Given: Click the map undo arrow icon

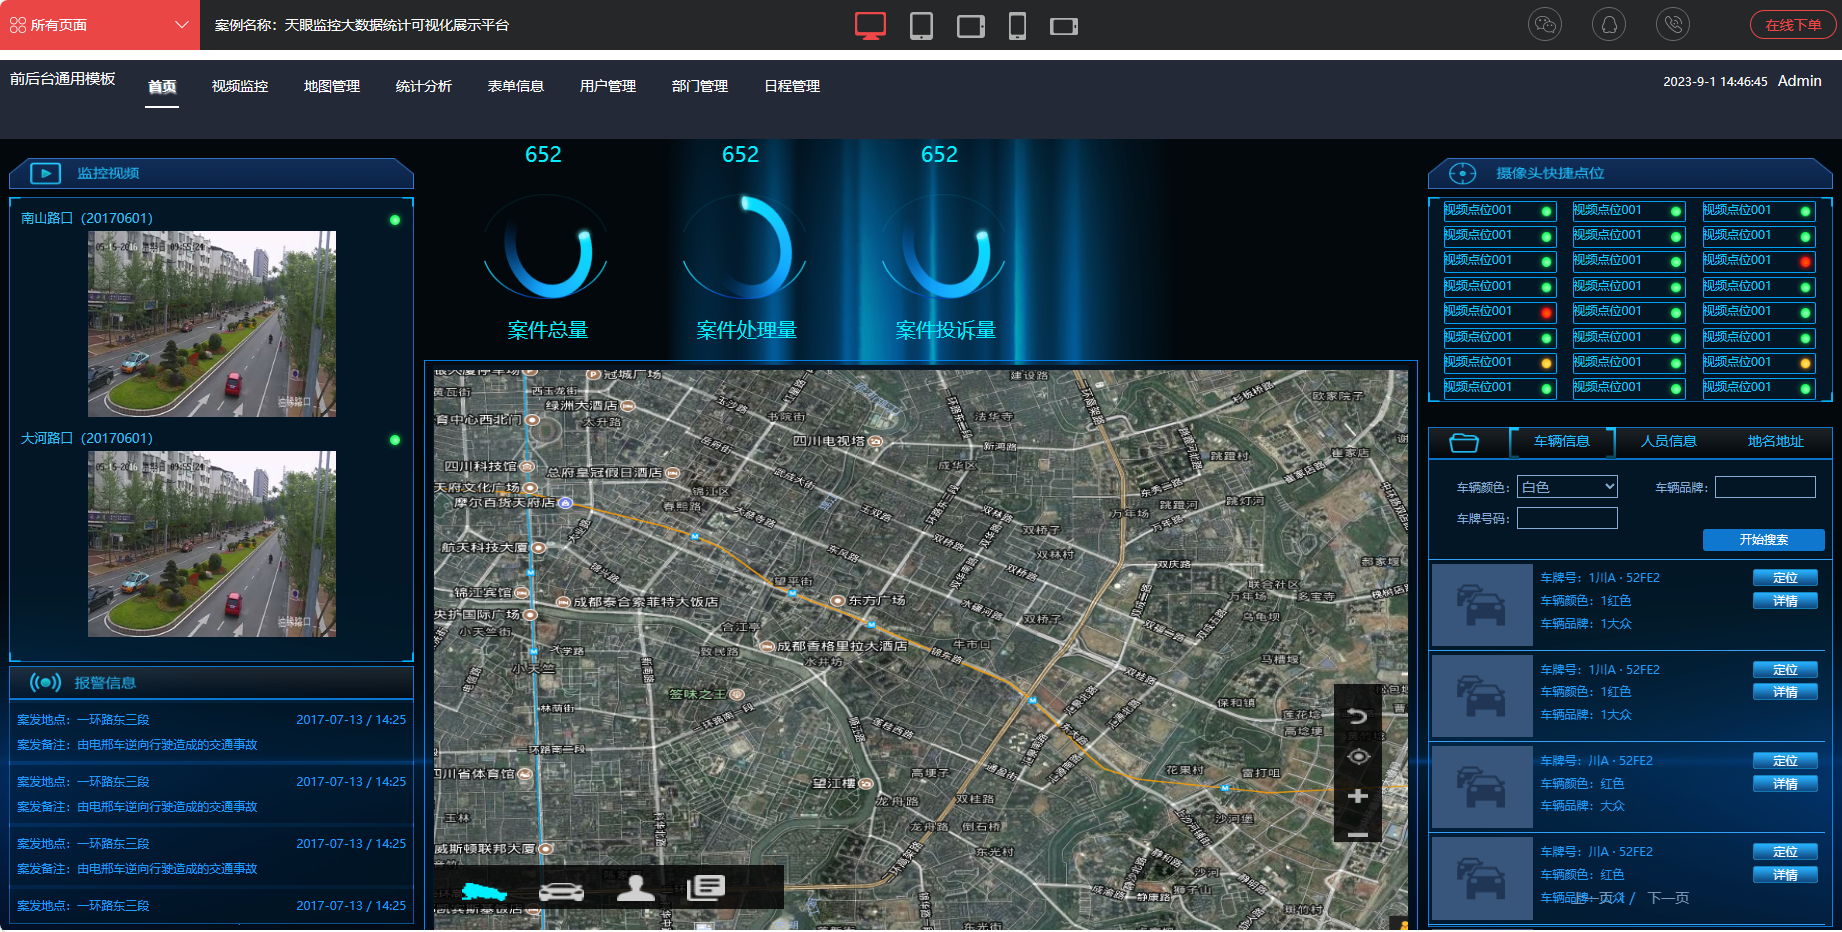Looking at the screenshot, I should click(1357, 716).
